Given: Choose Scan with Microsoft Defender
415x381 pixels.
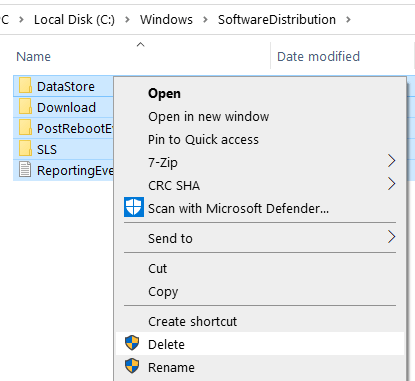Looking at the screenshot, I should (x=260, y=208).
